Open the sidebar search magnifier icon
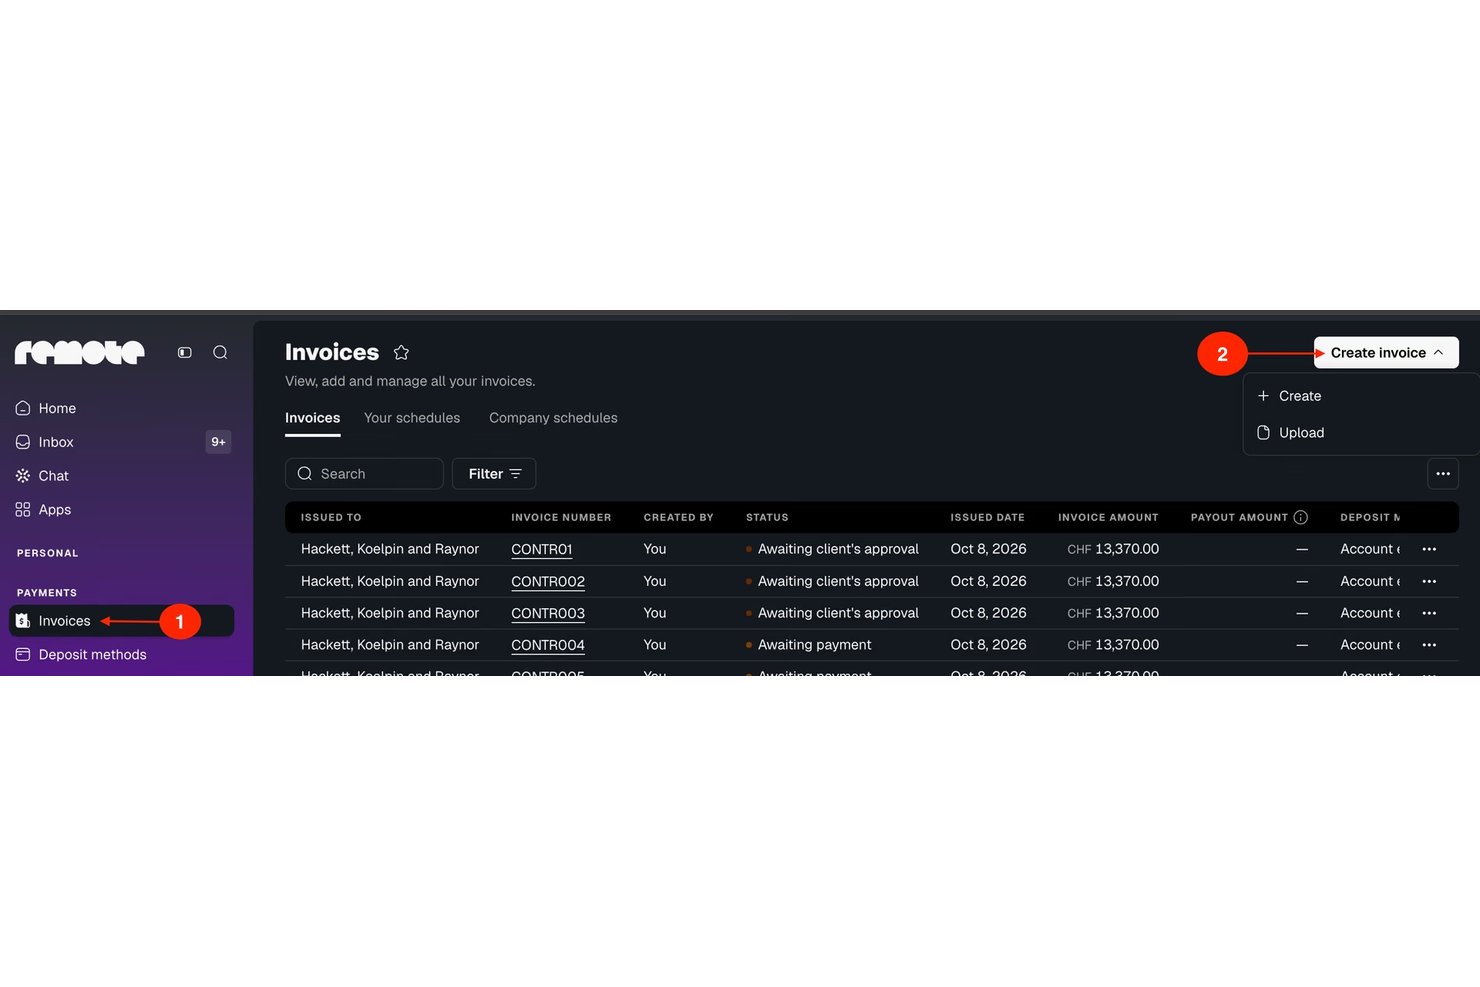The image size is (1480, 987). tap(220, 352)
